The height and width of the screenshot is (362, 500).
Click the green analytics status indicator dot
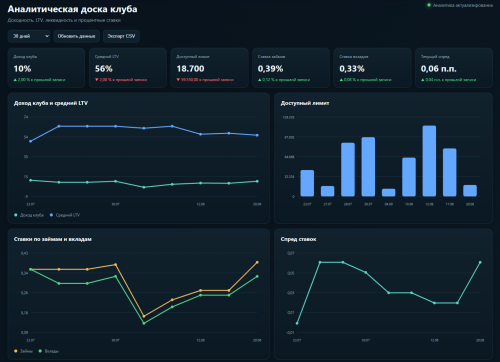pos(429,5)
